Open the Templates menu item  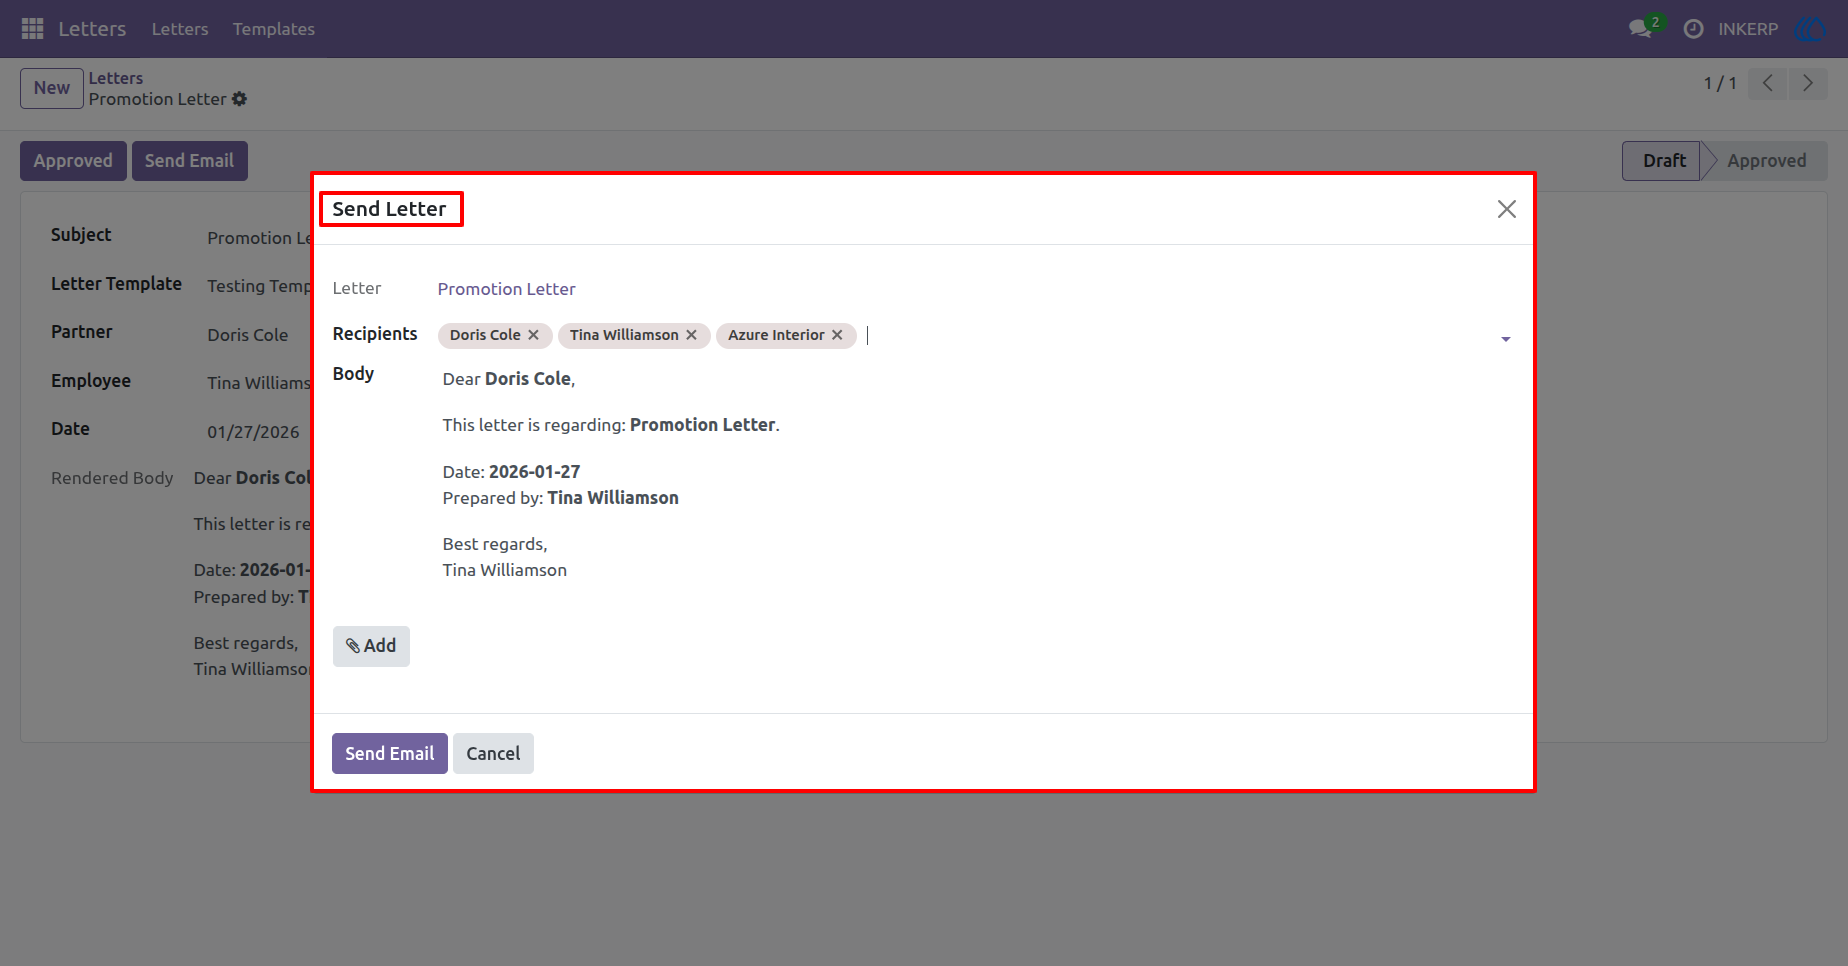click(274, 29)
